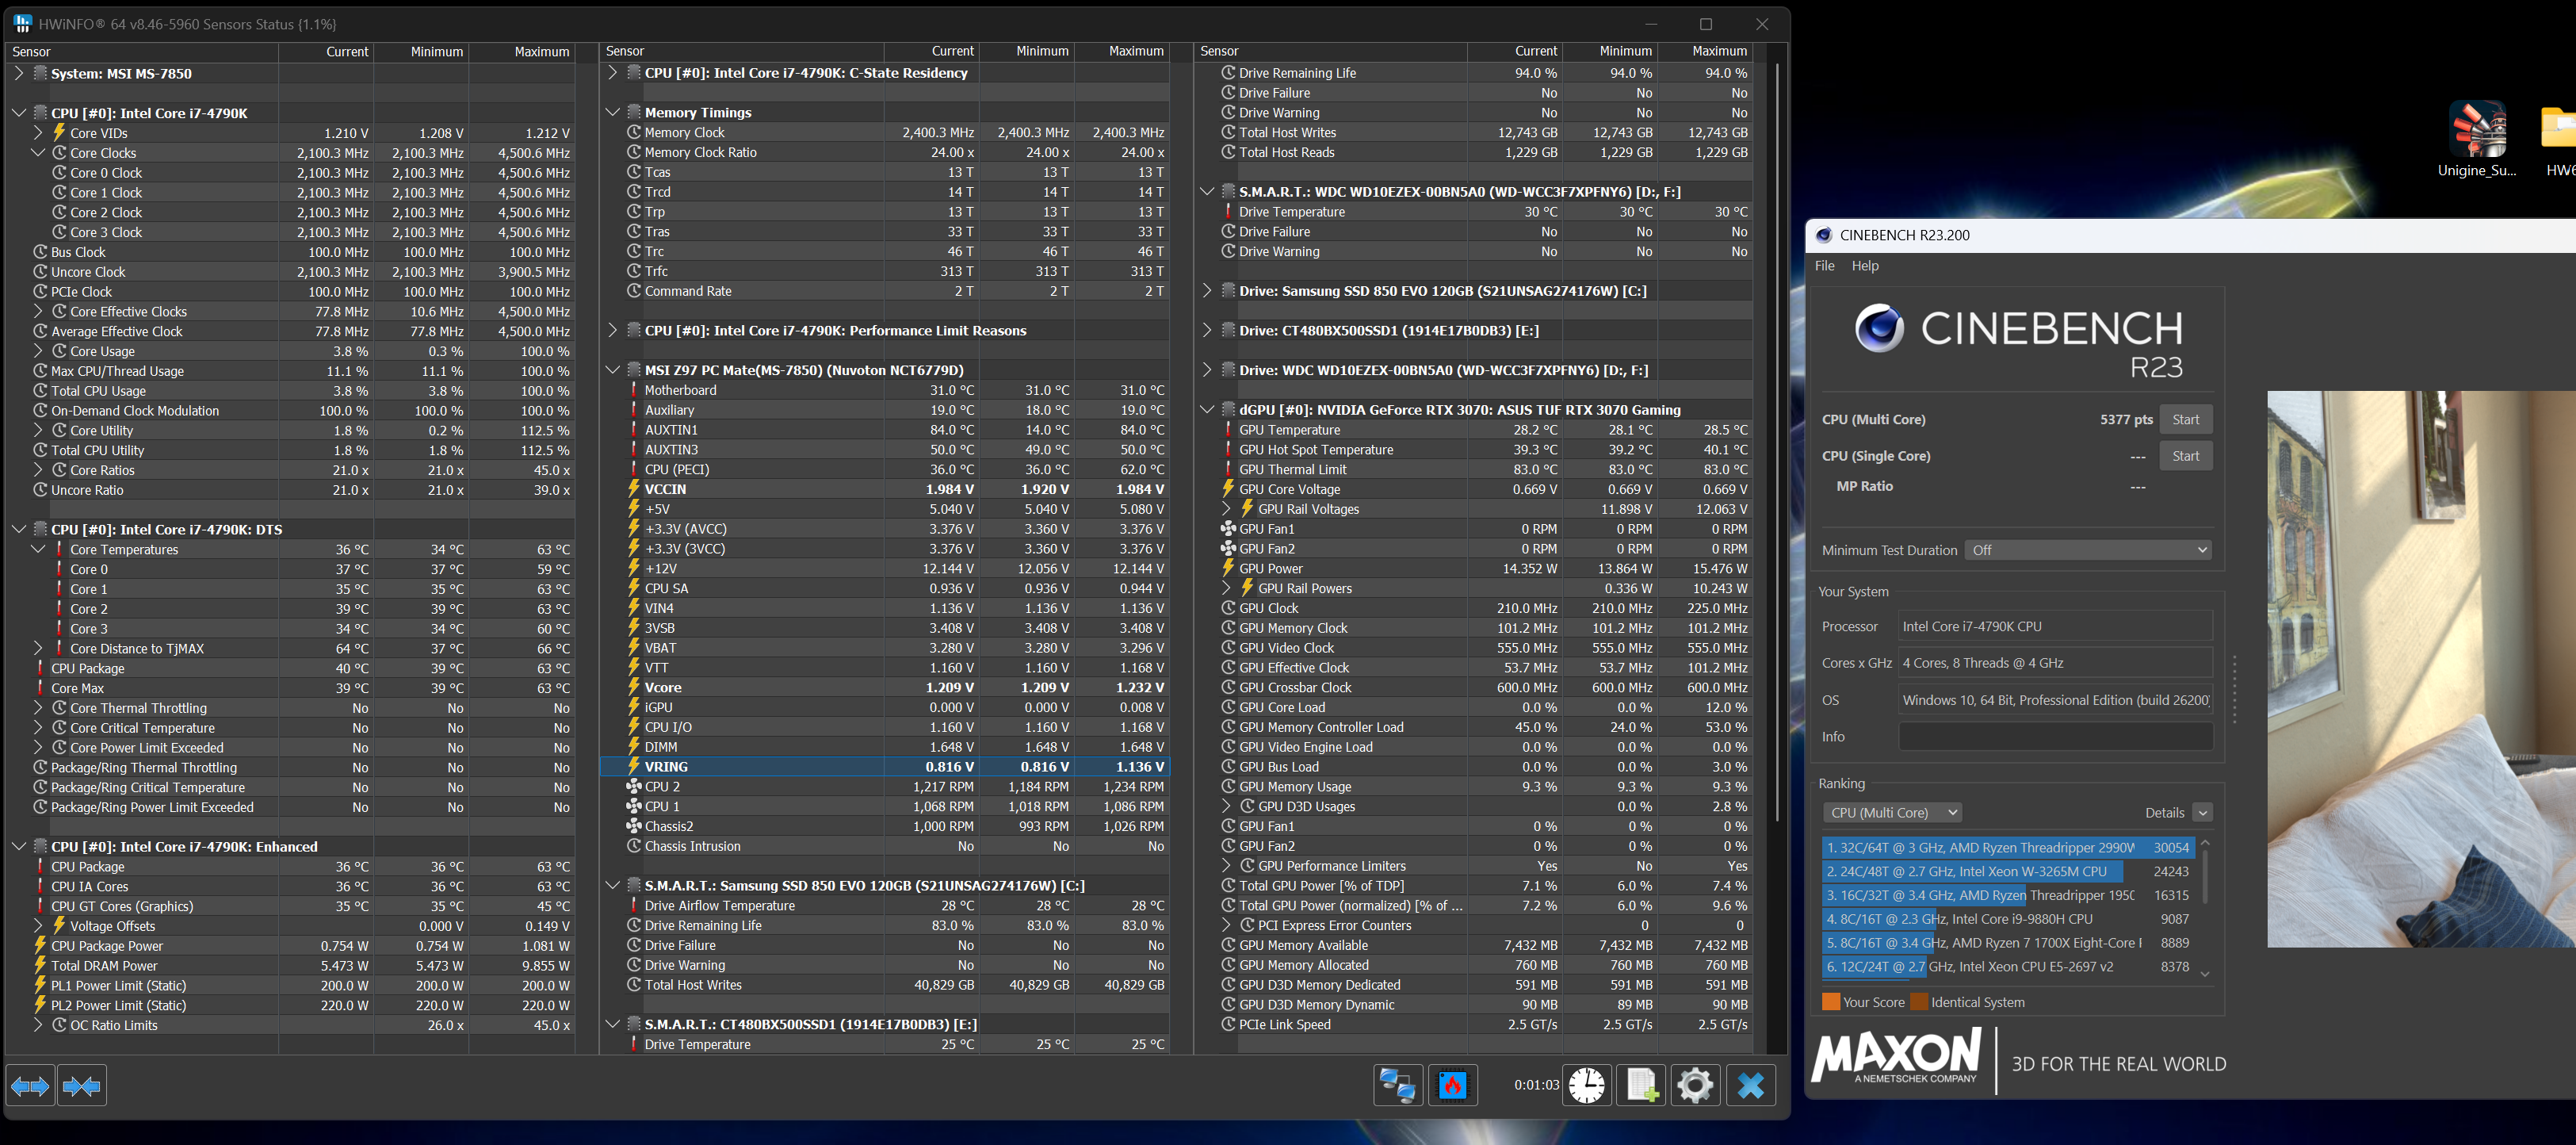
Task: Expand the Core VIDs group
Action: point(38,133)
